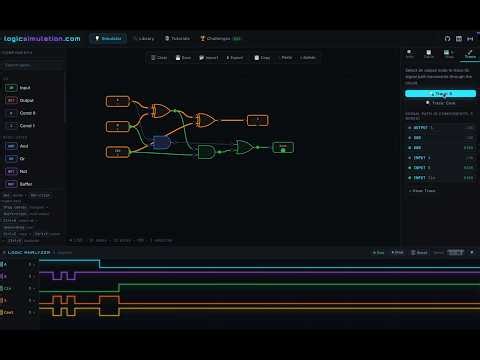This screenshot has width=480, height=360.
Task: Click the Export toolbar button
Action: click(x=235, y=58)
